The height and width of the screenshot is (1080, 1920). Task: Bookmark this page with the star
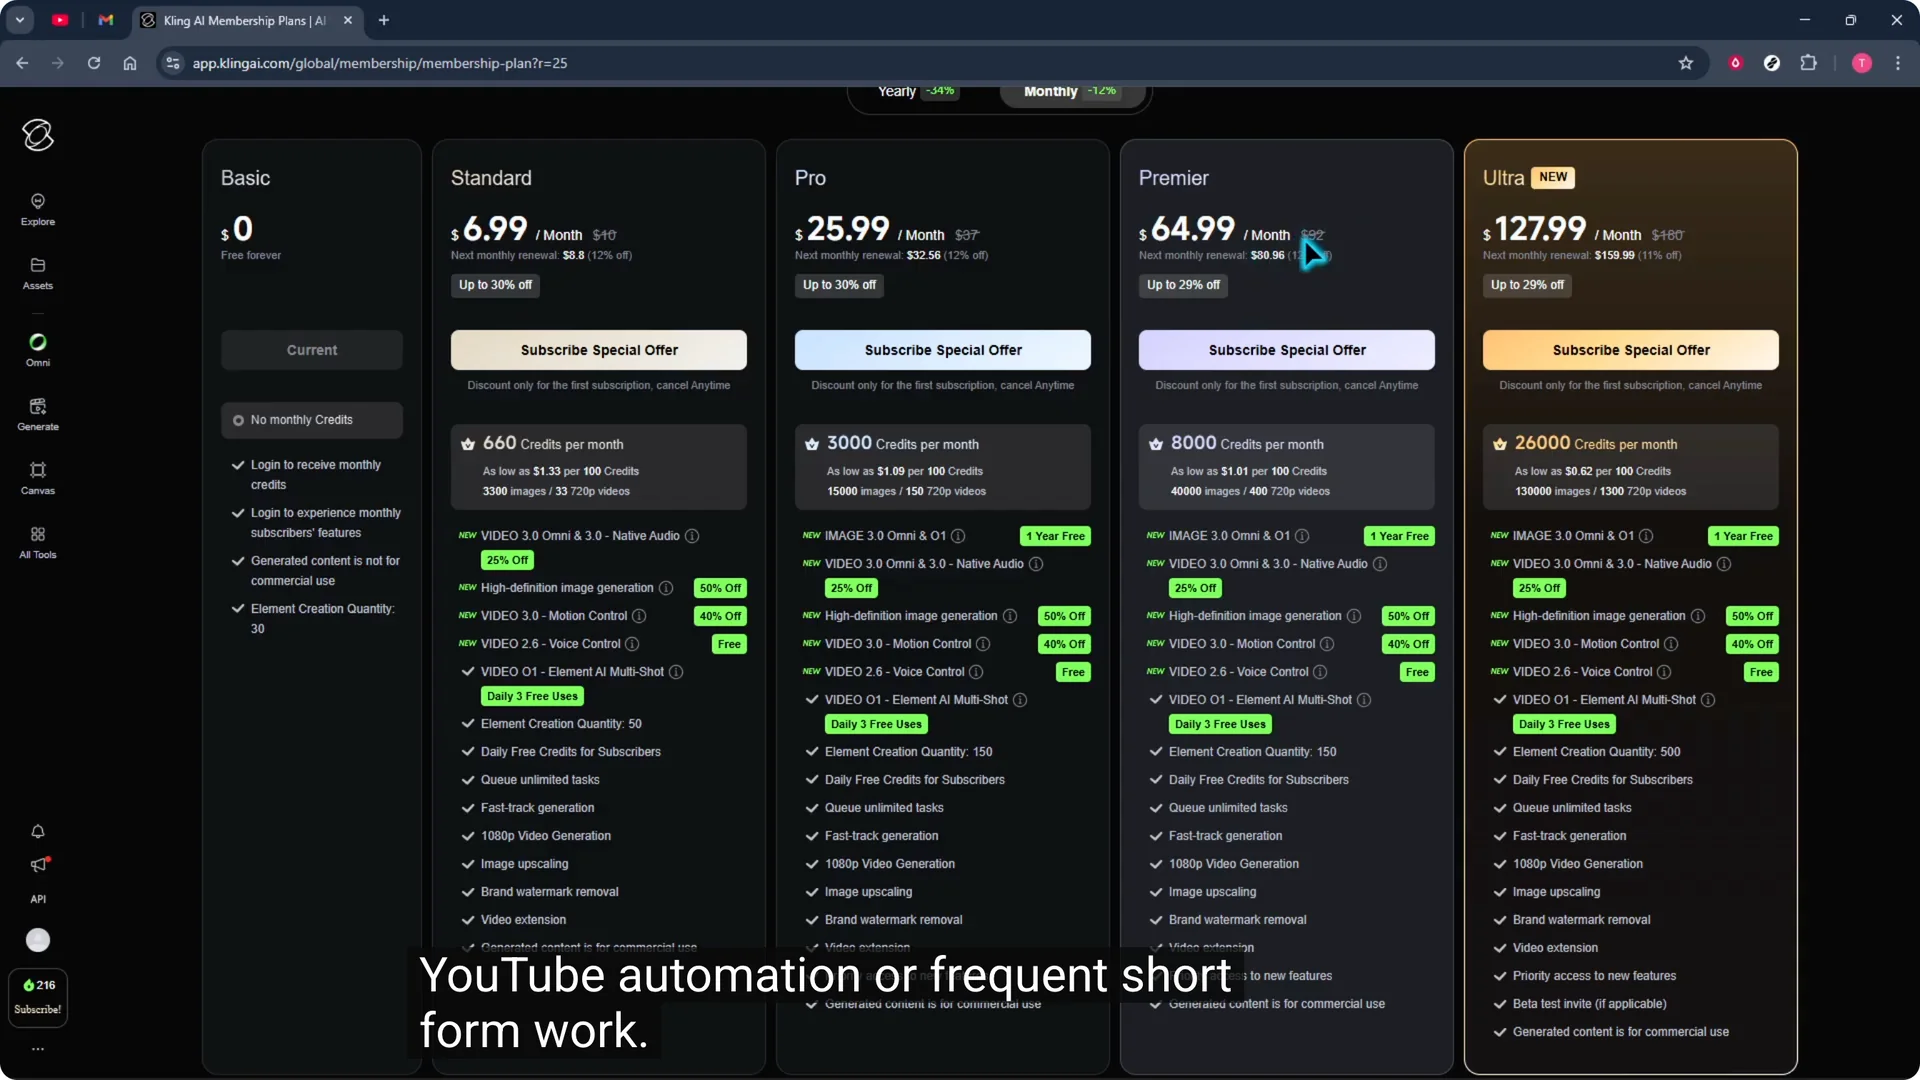point(1686,63)
